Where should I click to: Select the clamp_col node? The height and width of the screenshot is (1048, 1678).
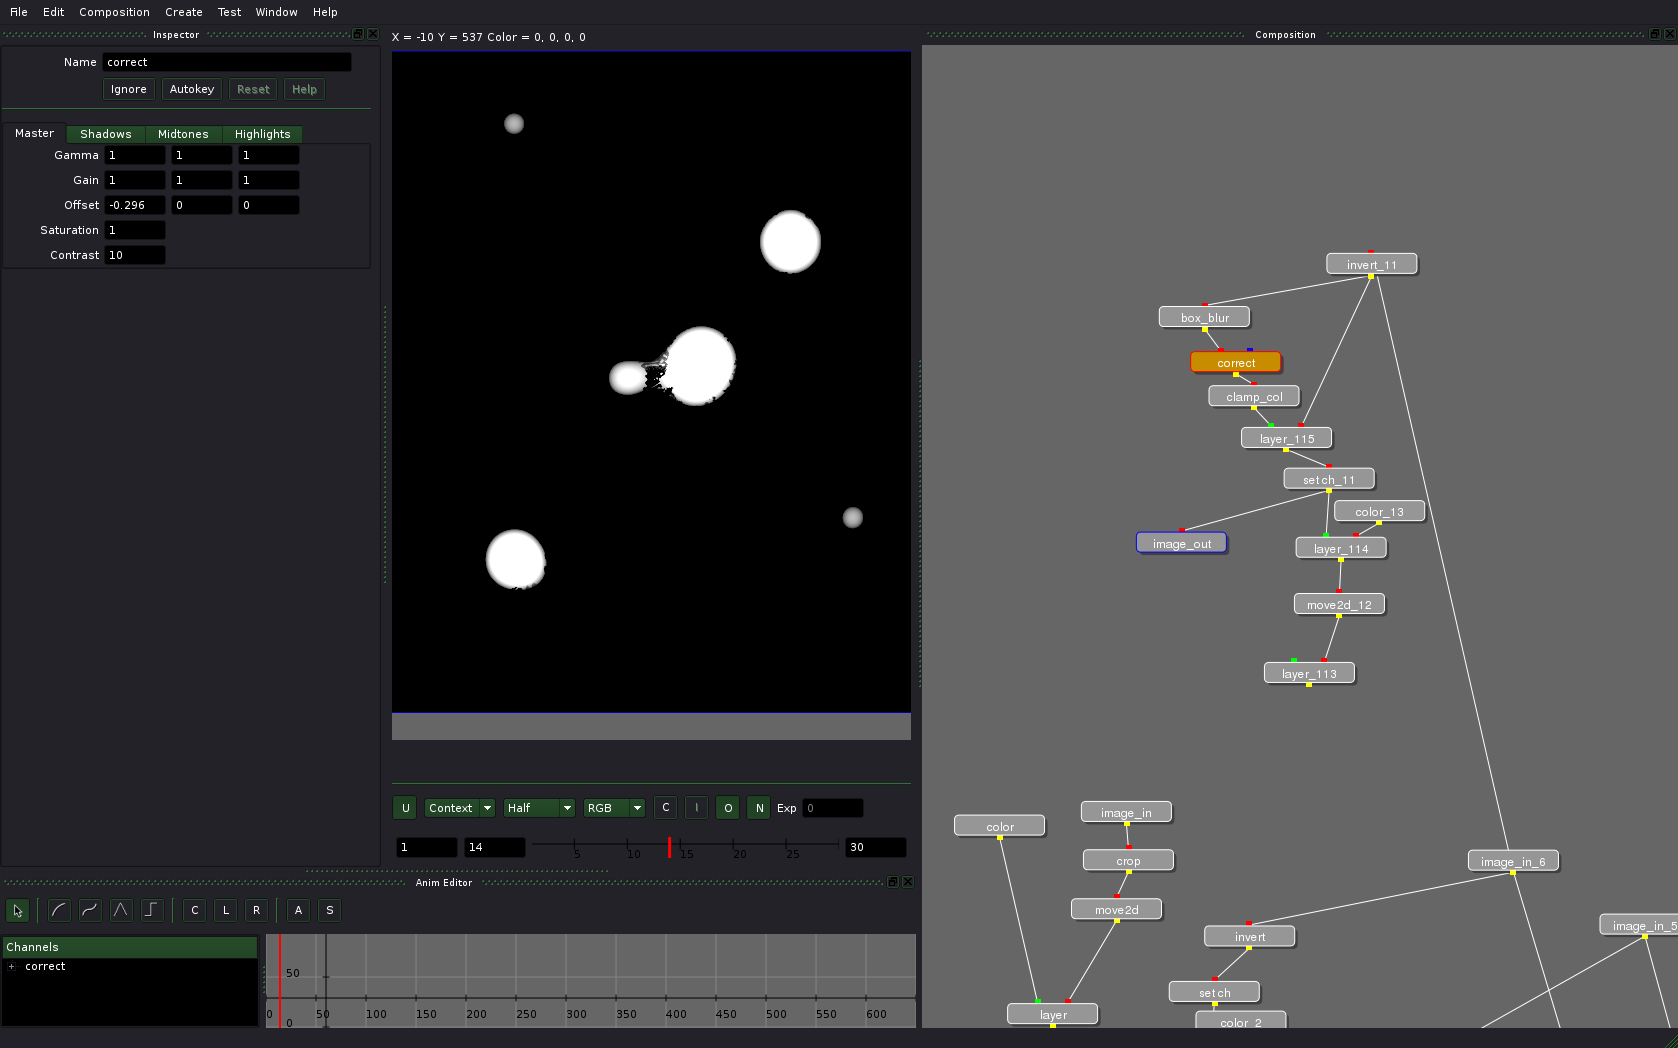click(x=1254, y=396)
